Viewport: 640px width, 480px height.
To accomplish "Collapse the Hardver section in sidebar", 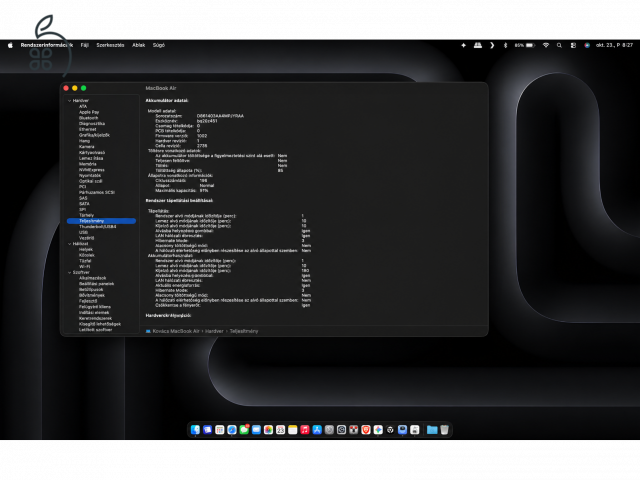I will 70,100.
